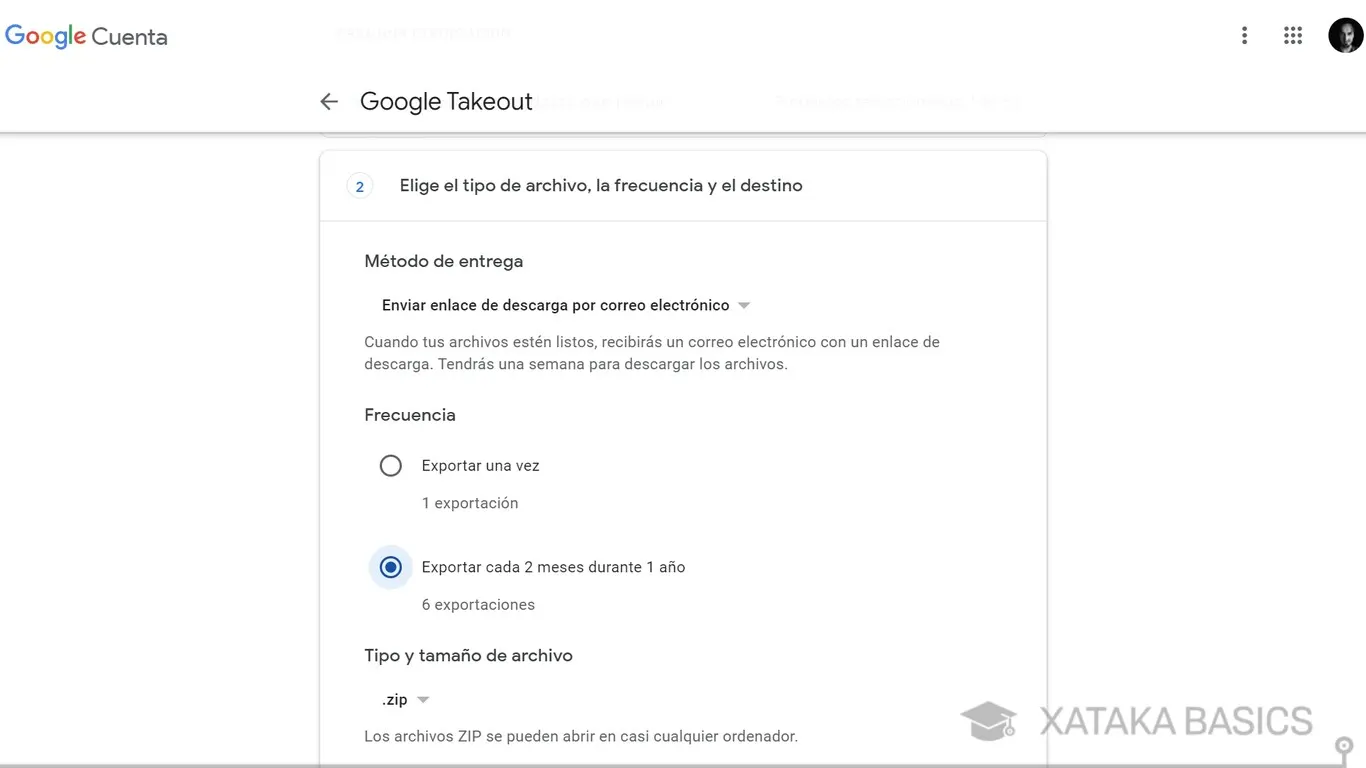The image size is (1366, 768).
Task: Open the three-dot options menu
Action: (x=1244, y=36)
